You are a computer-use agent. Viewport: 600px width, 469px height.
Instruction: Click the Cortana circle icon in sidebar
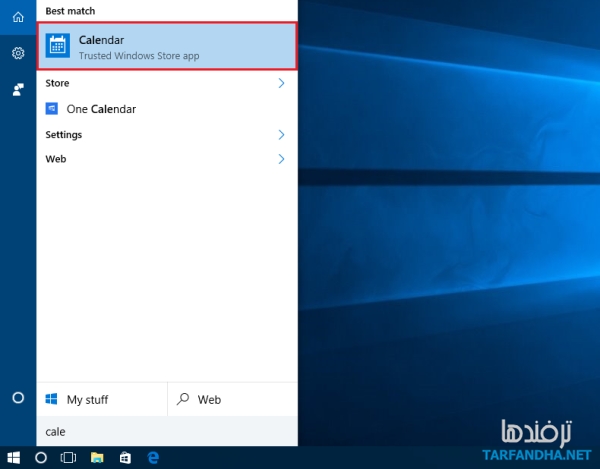[x=18, y=398]
